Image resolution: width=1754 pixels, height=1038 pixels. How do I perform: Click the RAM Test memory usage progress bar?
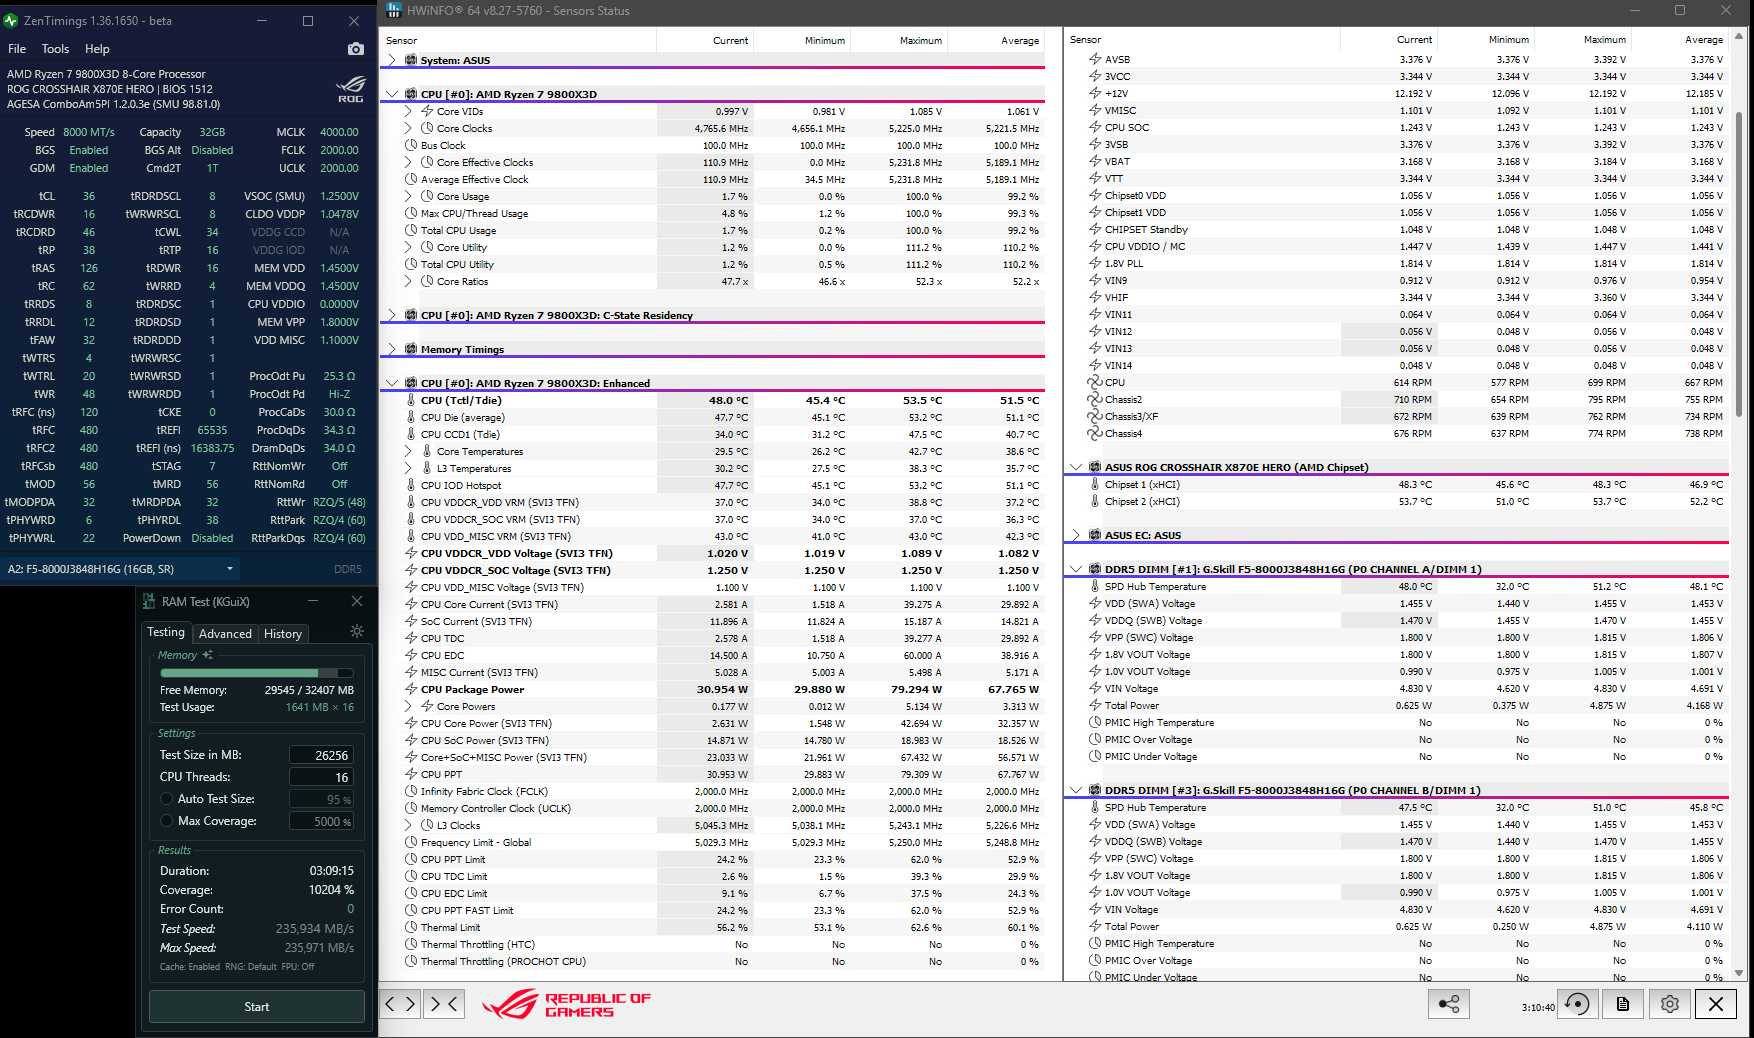[x=257, y=673]
